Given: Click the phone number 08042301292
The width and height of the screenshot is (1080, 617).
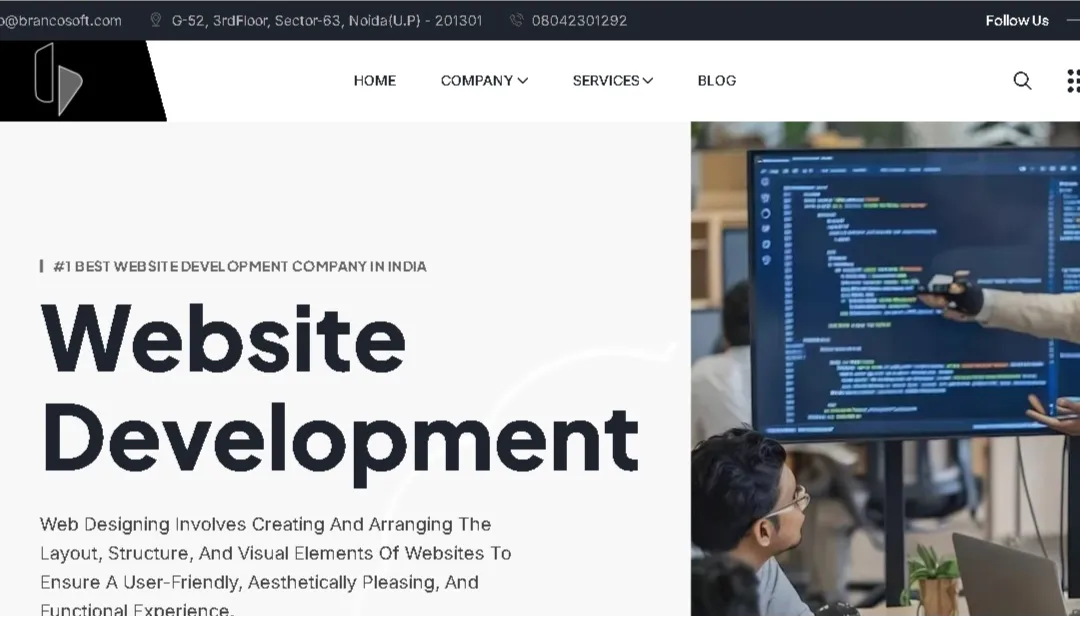Looking at the screenshot, I should coord(579,20).
